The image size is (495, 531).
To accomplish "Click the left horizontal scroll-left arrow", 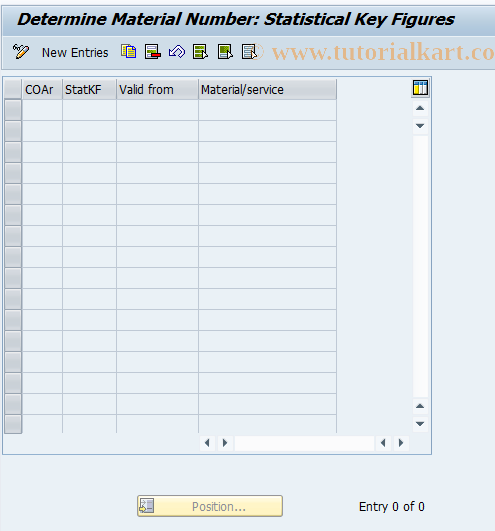I will click(x=207, y=443).
